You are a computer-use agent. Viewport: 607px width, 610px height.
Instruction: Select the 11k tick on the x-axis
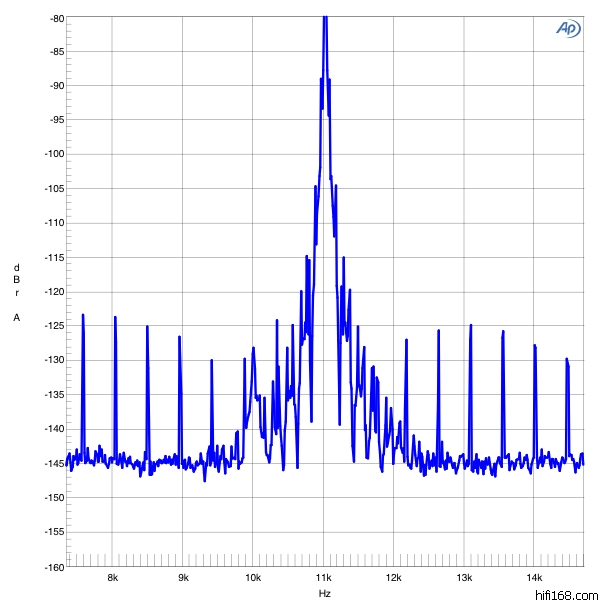(x=324, y=577)
